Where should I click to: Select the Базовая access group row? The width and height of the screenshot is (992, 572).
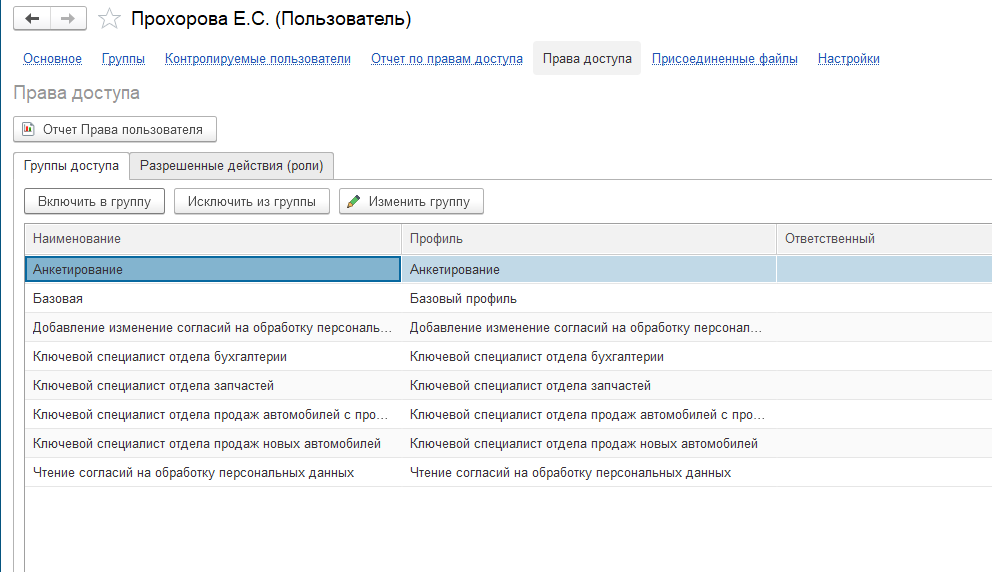pos(509,299)
